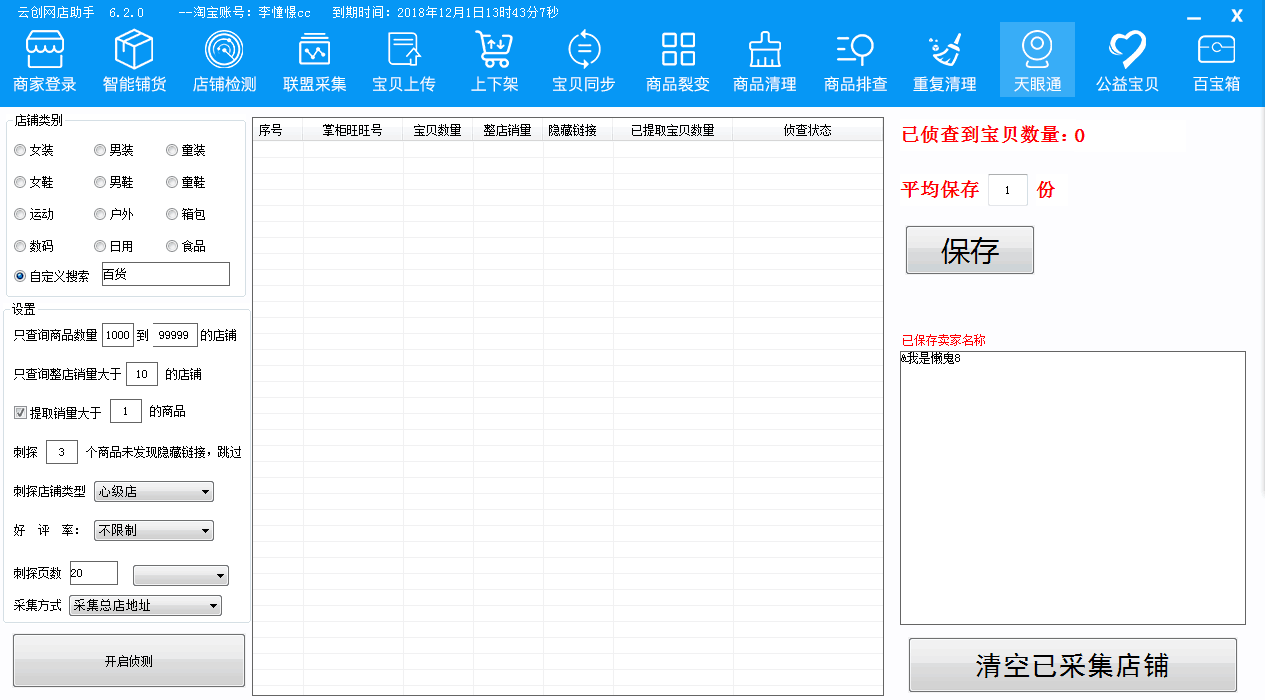
Task: Select the 男鞋 store category
Action: pyautogui.click(x=114, y=182)
